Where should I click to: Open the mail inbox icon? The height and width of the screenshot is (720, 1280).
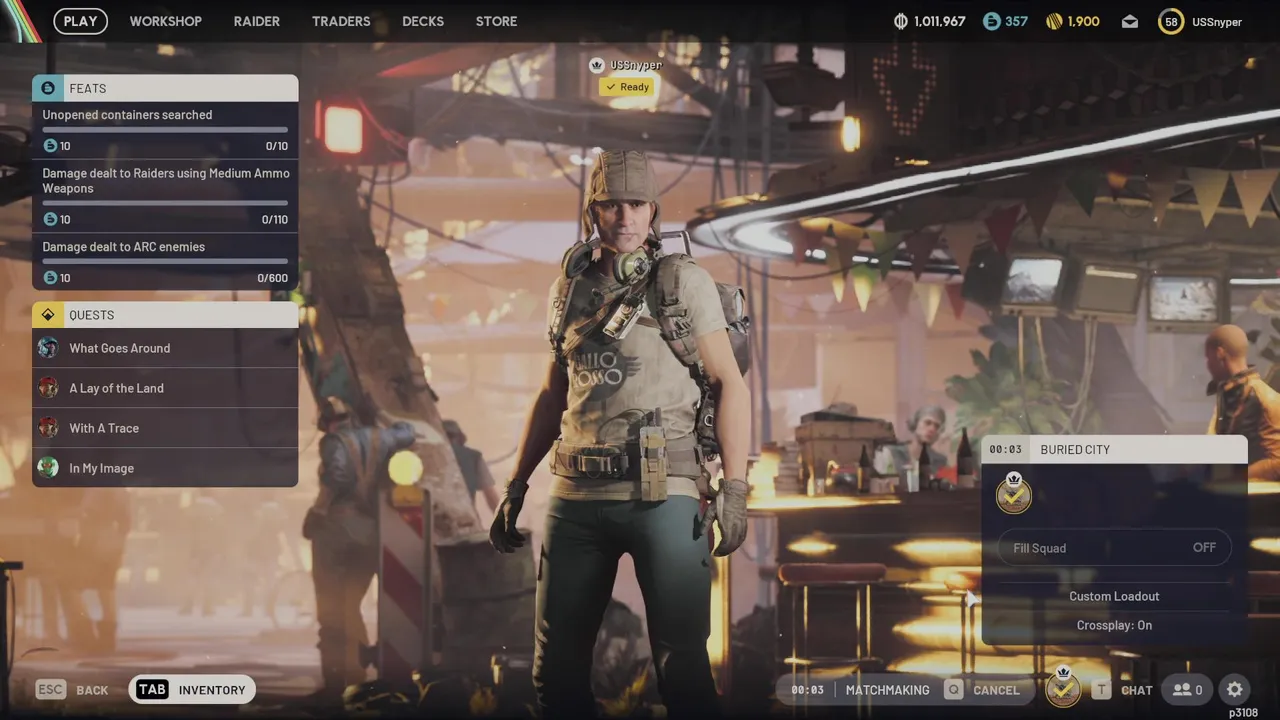point(1130,22)
